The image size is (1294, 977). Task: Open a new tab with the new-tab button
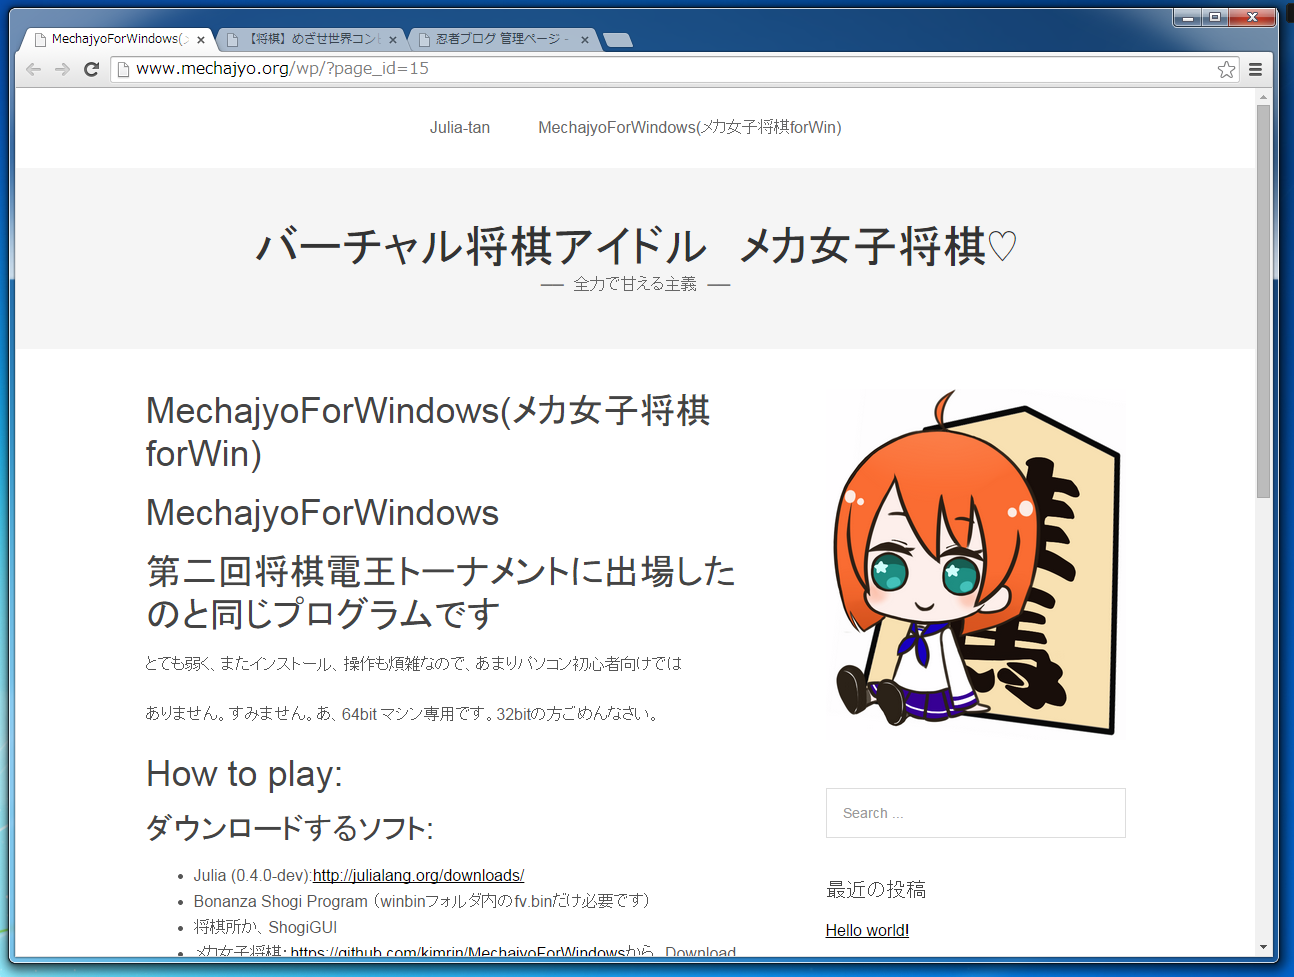pos(618,40)
